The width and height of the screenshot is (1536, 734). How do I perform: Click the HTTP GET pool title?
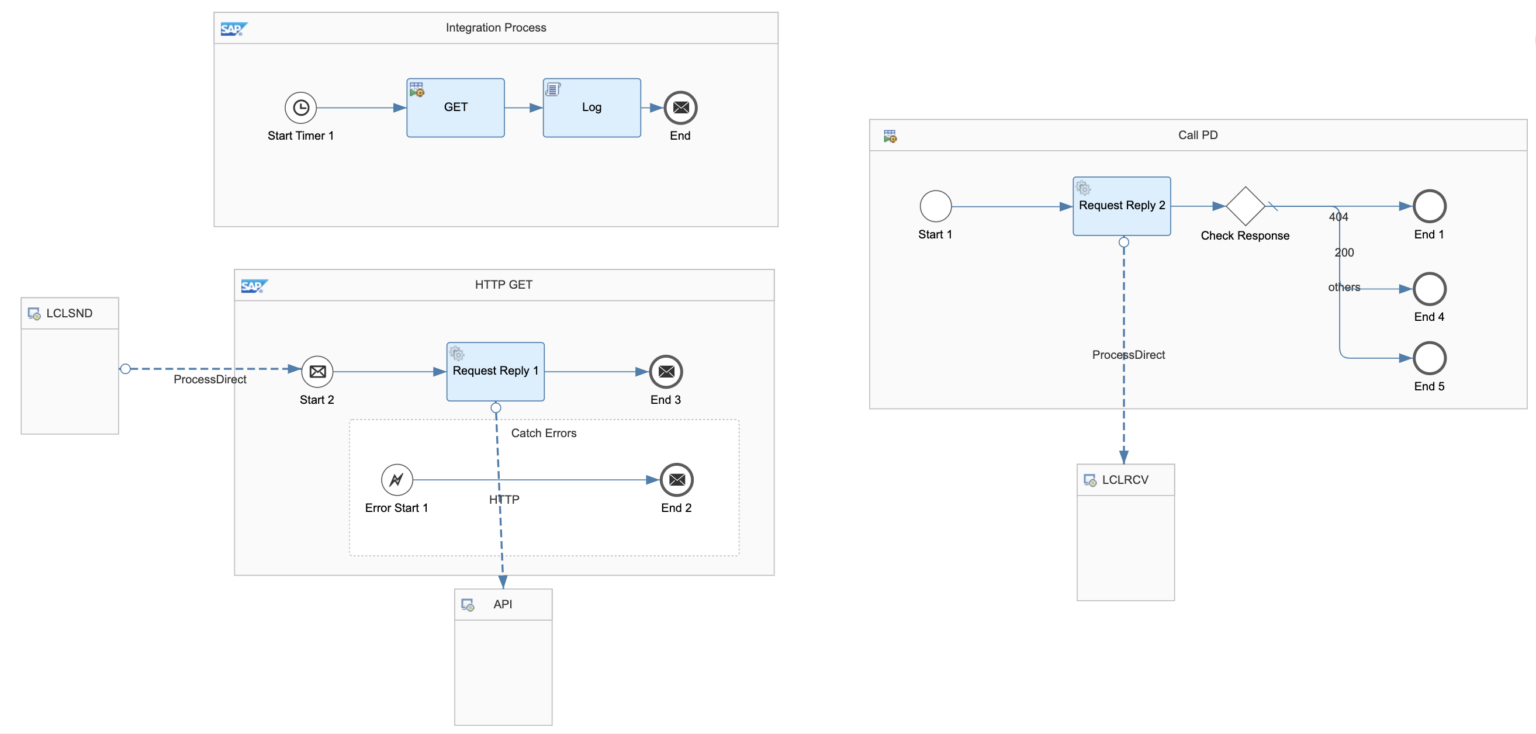(504, 284)
